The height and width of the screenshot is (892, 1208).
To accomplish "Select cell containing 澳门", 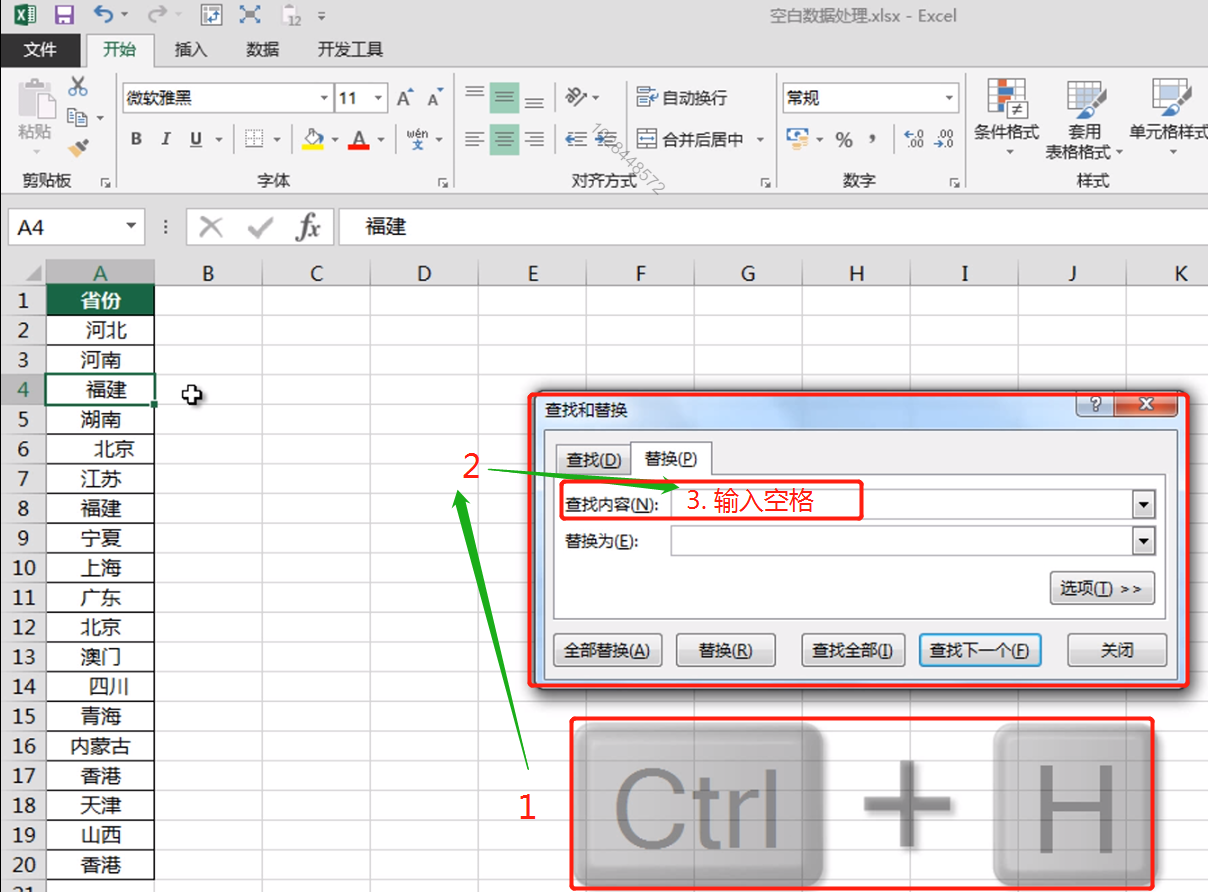I will tap(100, 657).
